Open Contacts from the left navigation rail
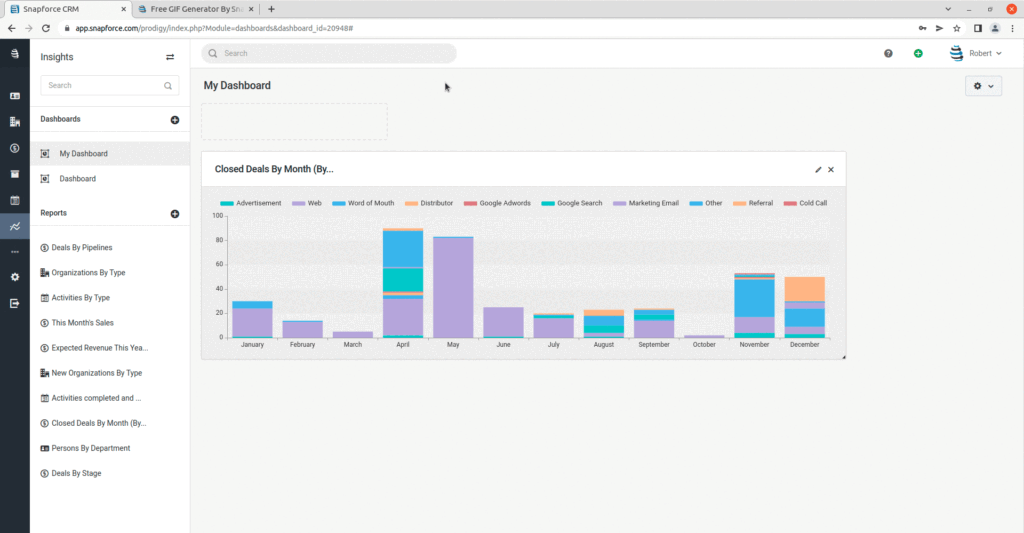1024x533 pixels. pos(15,96)
